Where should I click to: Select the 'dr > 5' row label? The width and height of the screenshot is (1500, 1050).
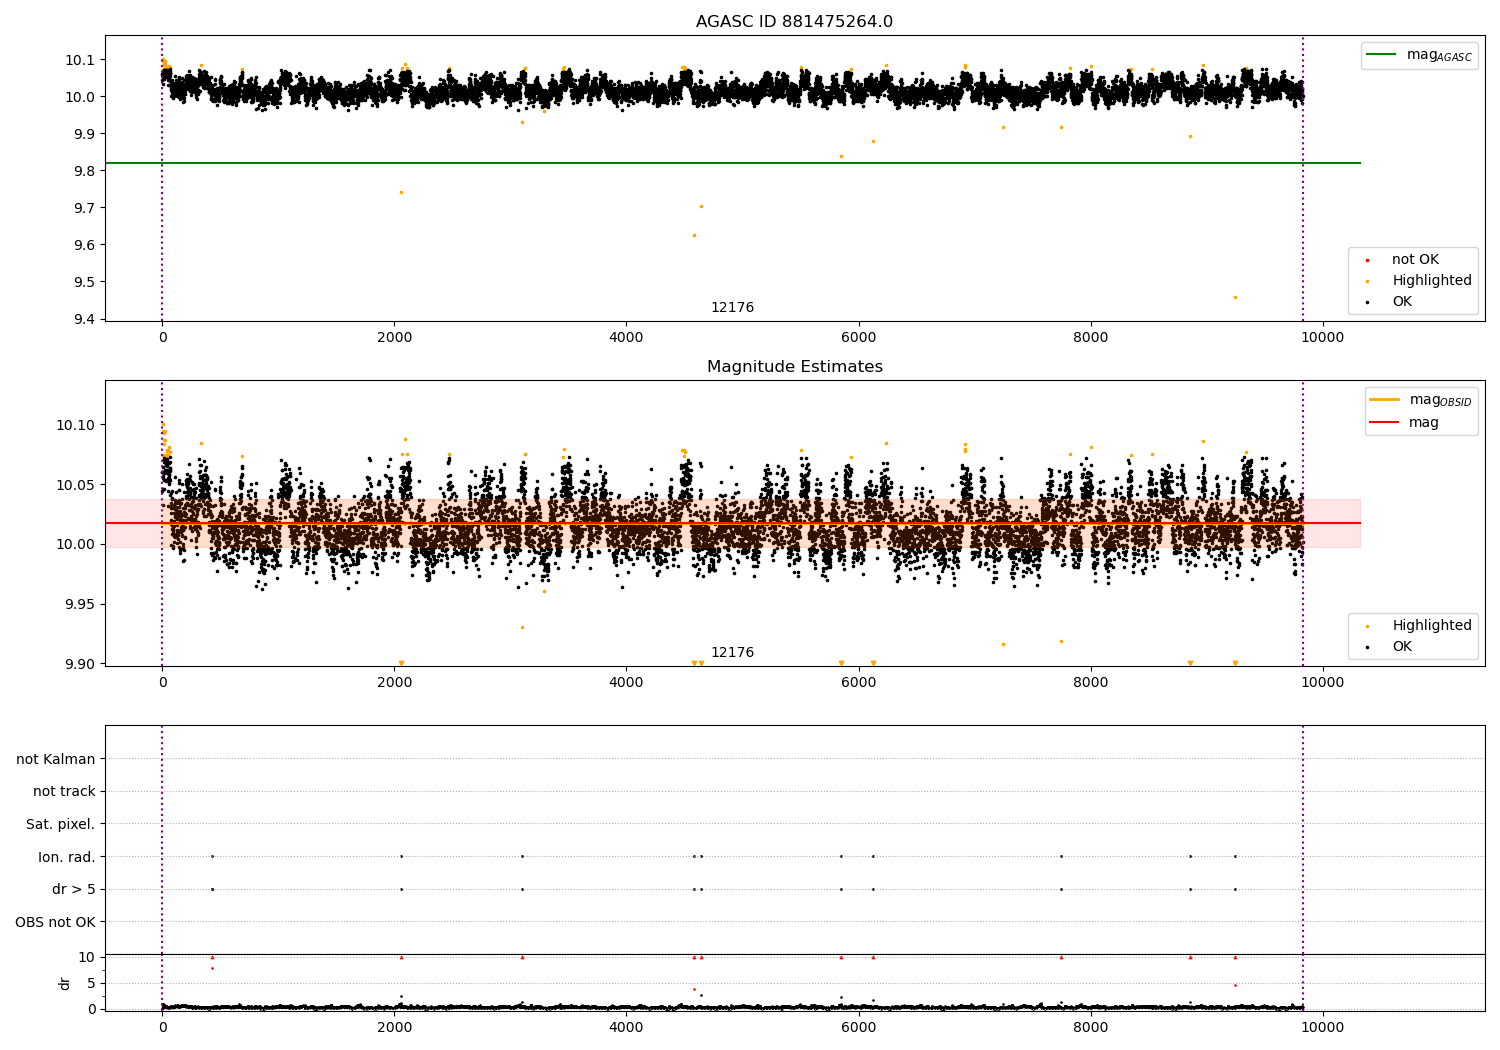[73, 890]
